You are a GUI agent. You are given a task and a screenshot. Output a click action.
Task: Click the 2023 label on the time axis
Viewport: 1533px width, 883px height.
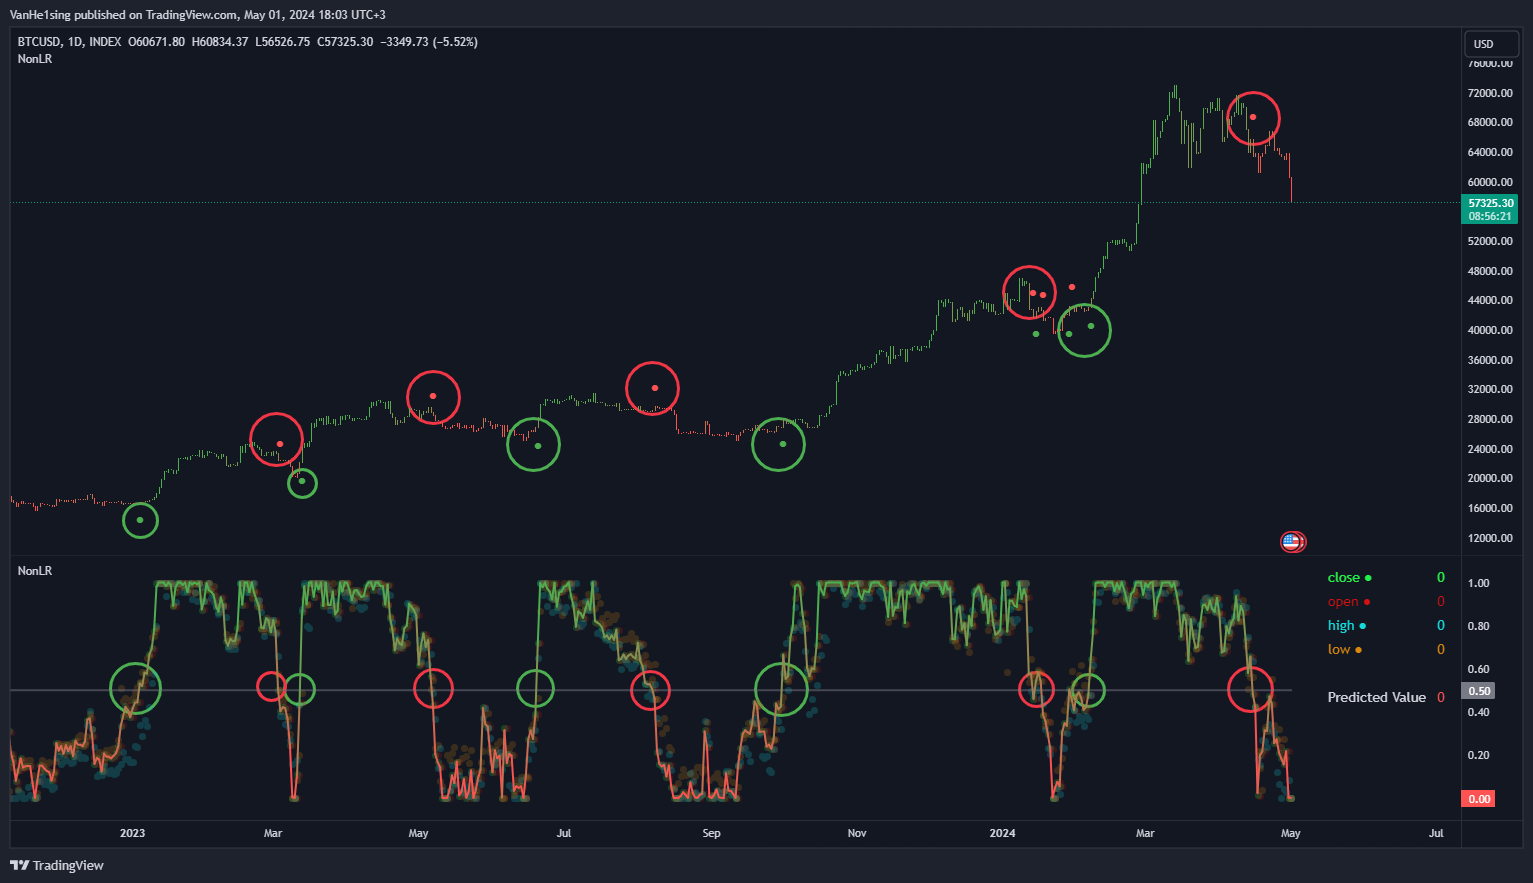pyautogui.click(x=132, y=833)
